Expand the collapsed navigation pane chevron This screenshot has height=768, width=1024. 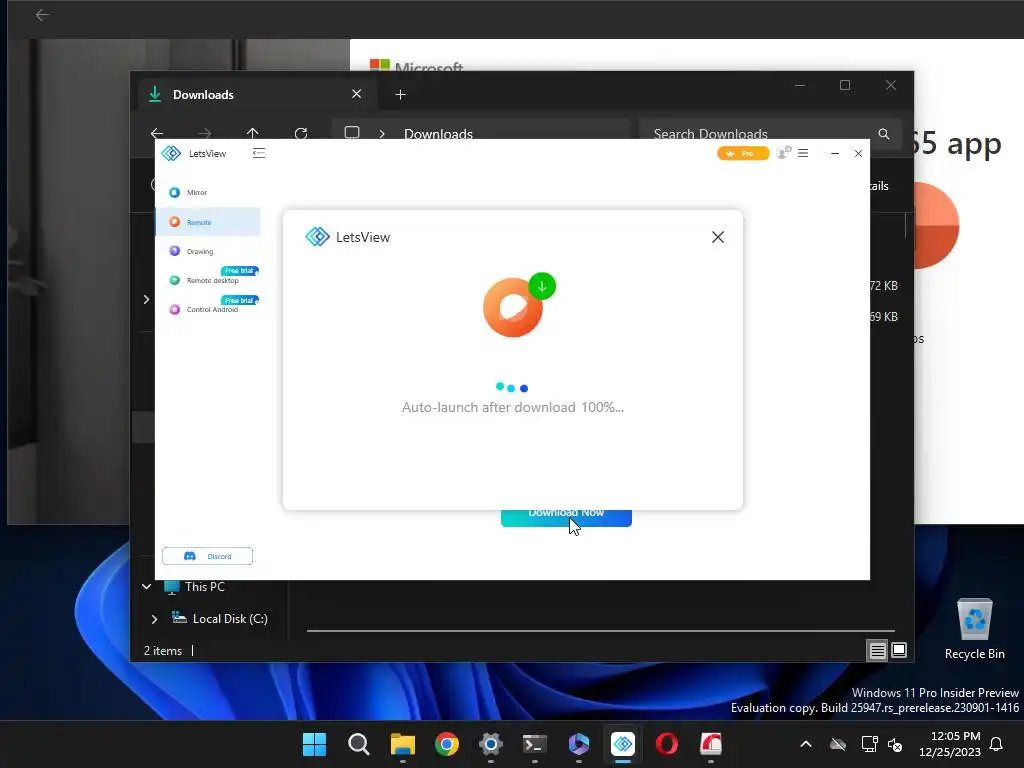pyautogui.click(x=146, y=299)
